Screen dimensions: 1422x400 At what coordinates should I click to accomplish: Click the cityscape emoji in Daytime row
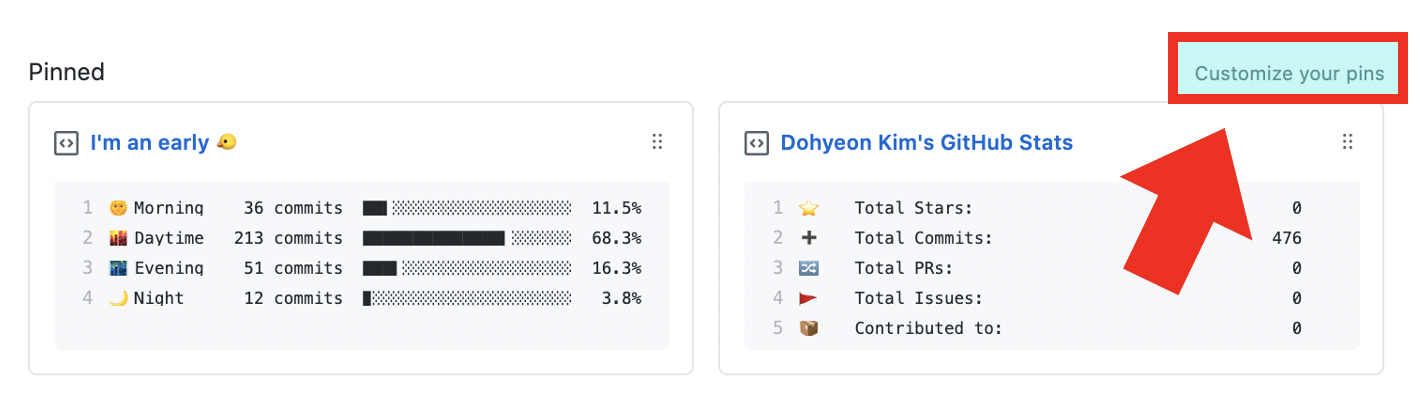point(119,238)
